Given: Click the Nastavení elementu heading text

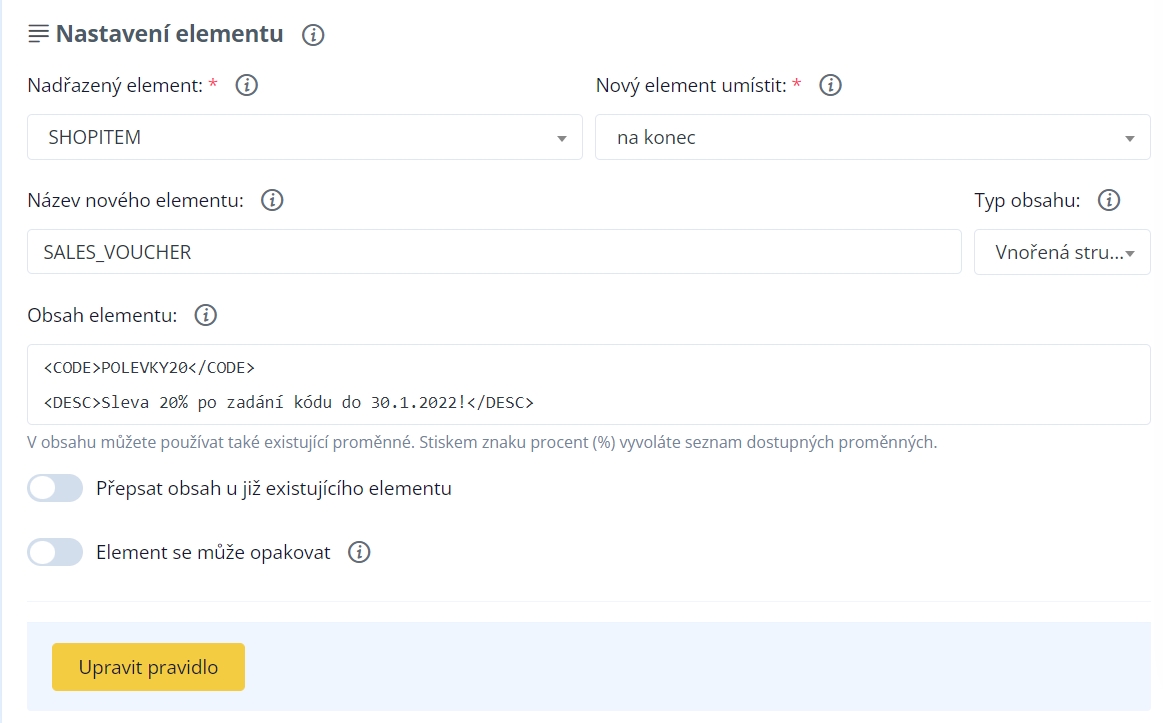Looking at the screenshot, I should click(x=169, y=34).
